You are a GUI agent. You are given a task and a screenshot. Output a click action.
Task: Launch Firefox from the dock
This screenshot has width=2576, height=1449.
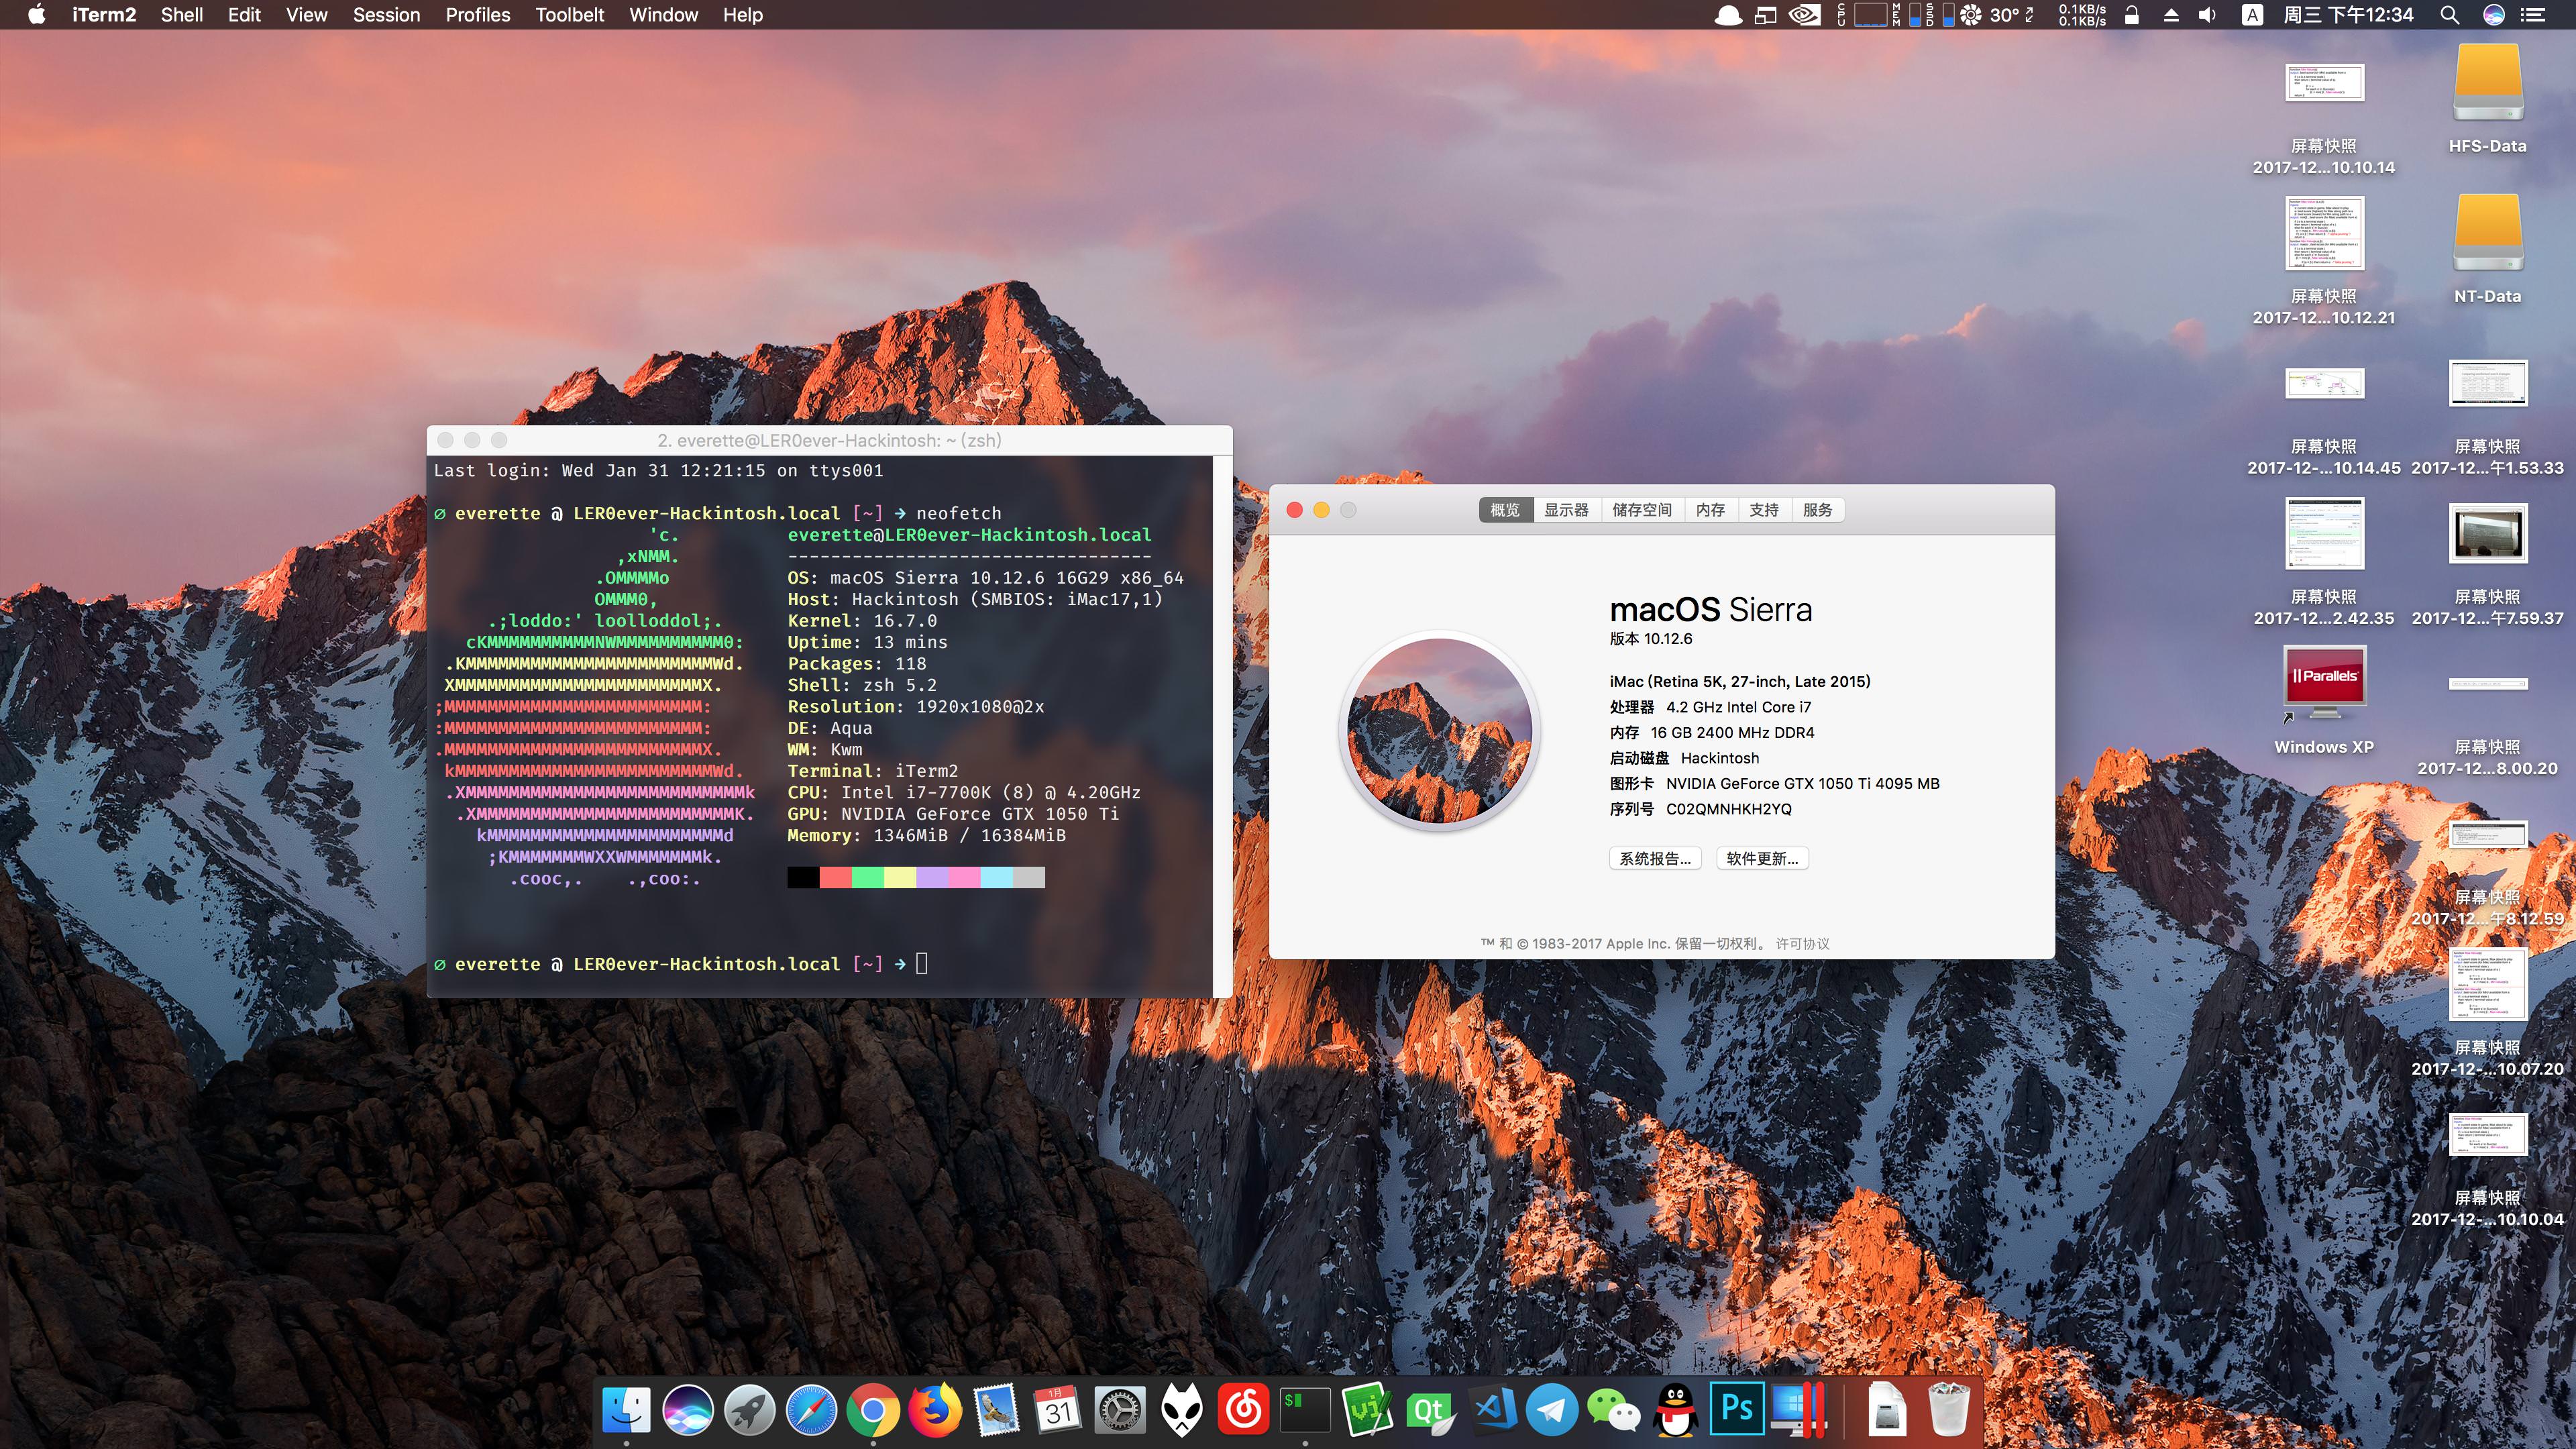[x=934, y=1410]
